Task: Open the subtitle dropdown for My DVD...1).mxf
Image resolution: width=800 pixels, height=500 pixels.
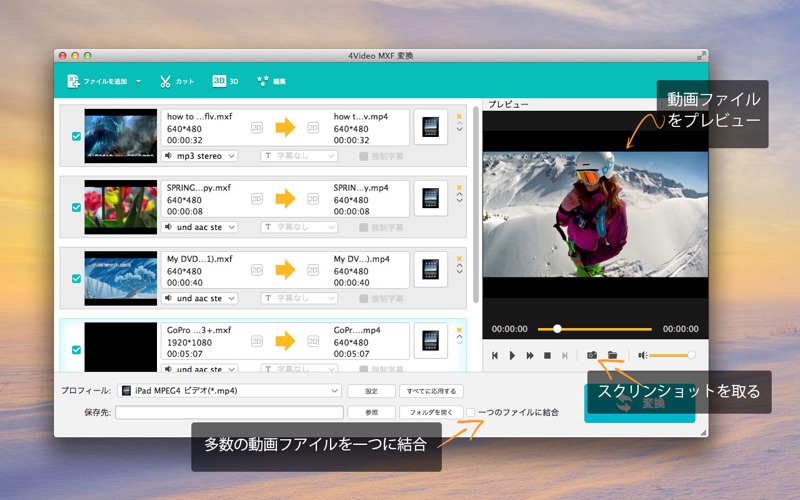Action: [299, 298]
